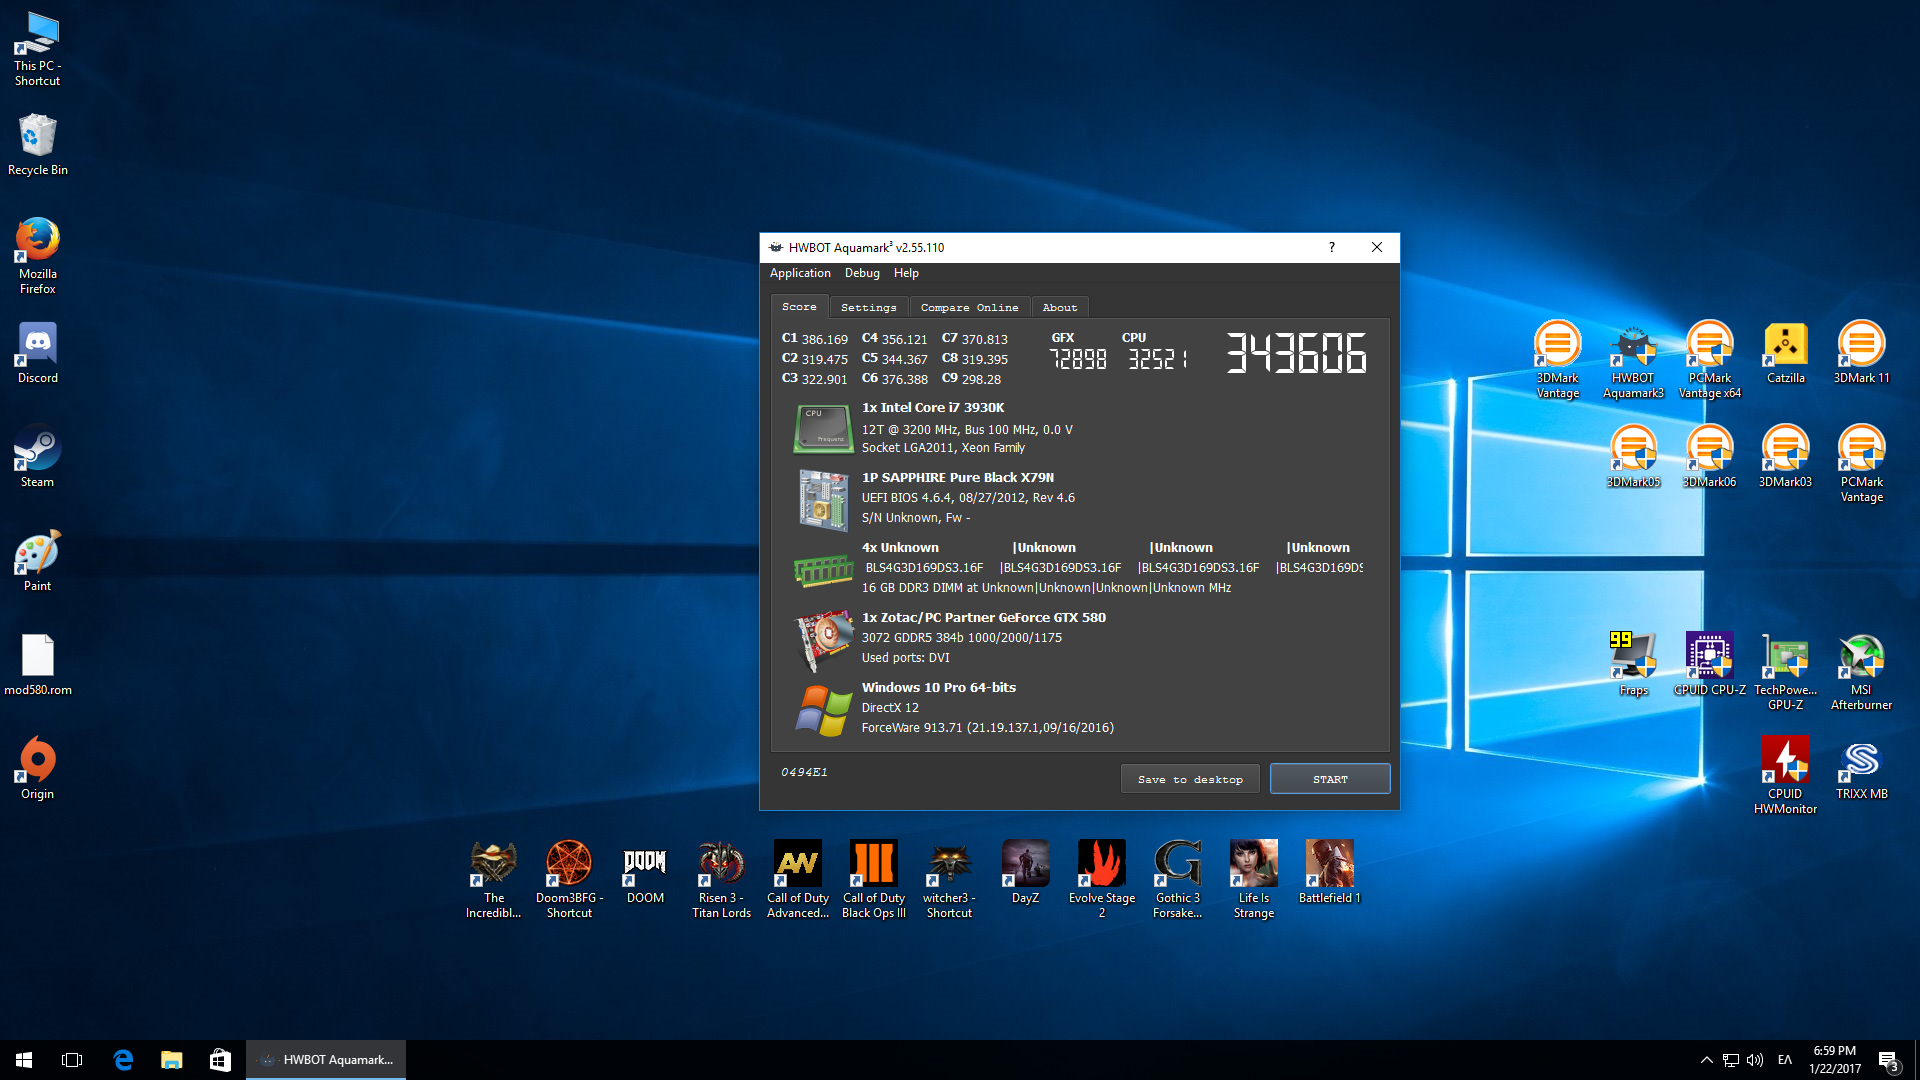Select the Gothic 3 Forsaken icon
This screenshot has height=1080, width=1920.
click(1177, 879)
